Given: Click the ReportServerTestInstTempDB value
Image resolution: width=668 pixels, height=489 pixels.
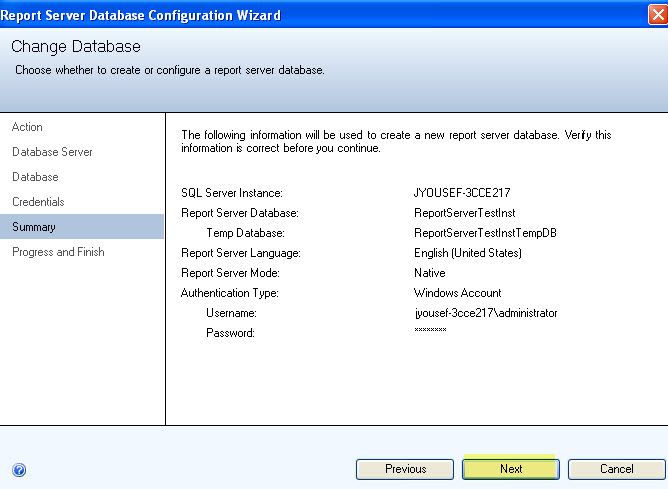Looking at the screenshot, I should [x=485, y=233].
